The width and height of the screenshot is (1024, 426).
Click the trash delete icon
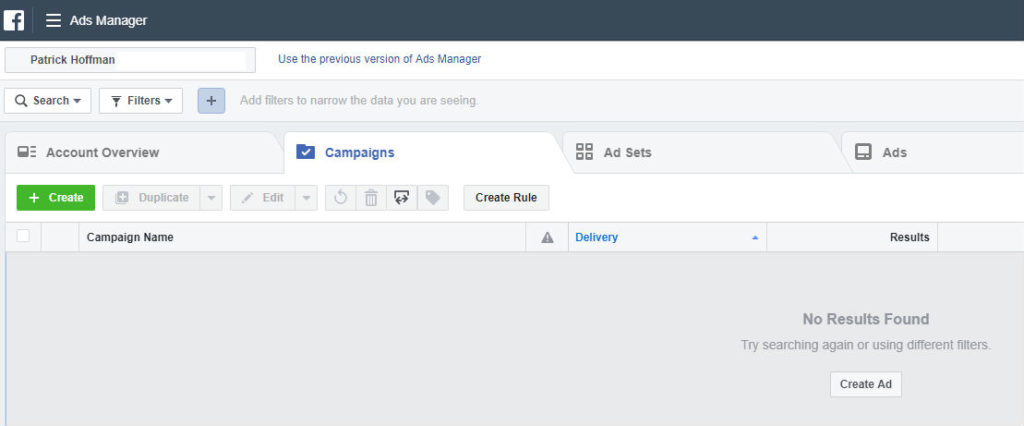[x=371, y=197]
